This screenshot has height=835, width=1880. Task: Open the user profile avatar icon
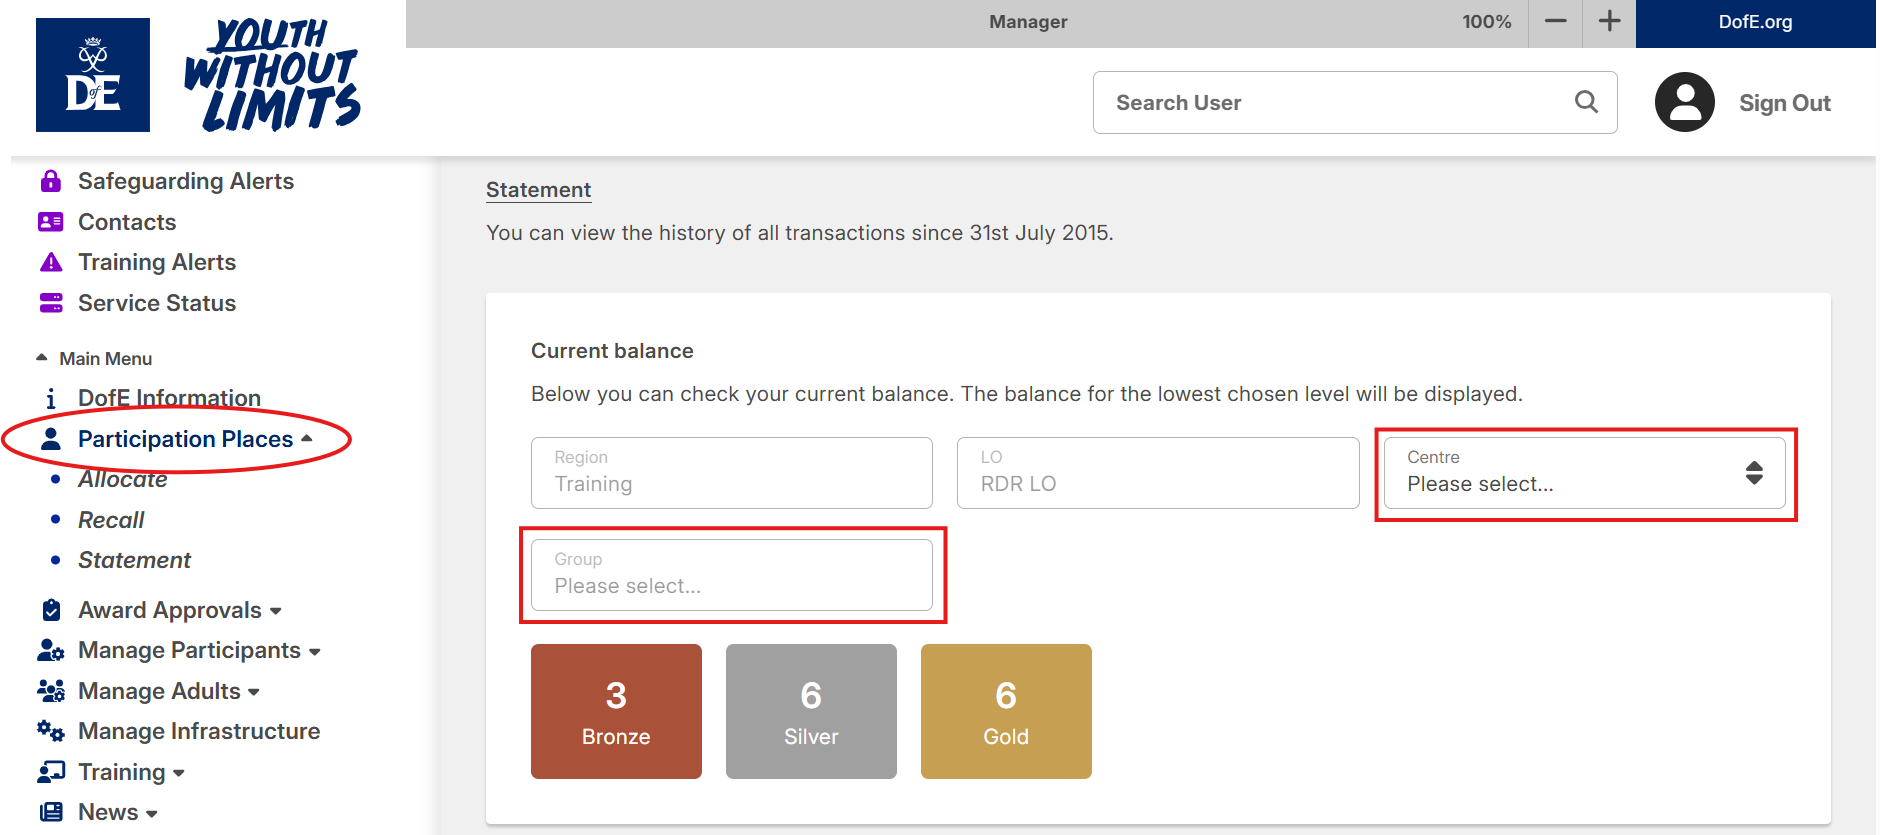tap(1685, 102)
